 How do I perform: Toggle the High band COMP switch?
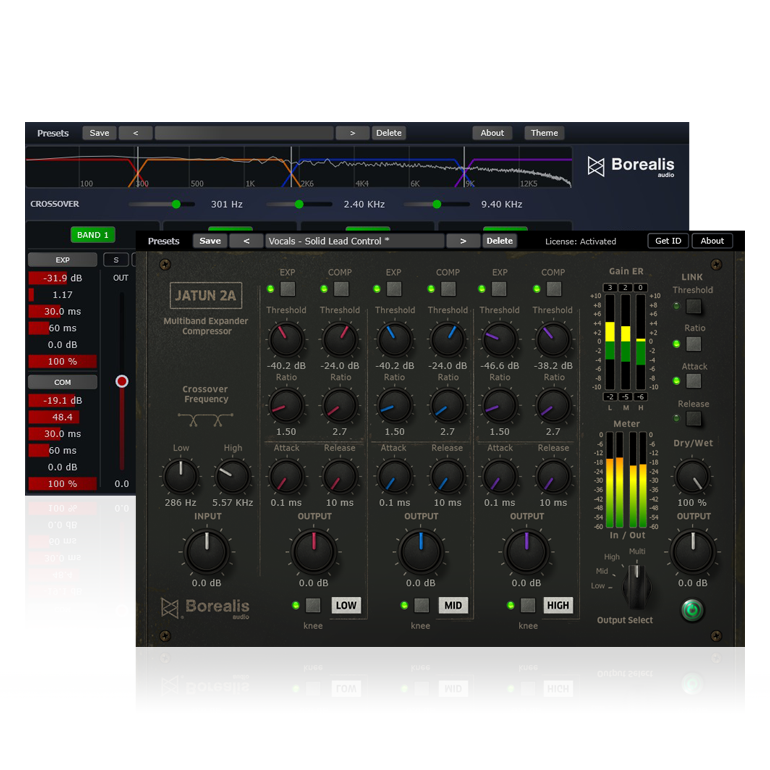tap(554, 289)
